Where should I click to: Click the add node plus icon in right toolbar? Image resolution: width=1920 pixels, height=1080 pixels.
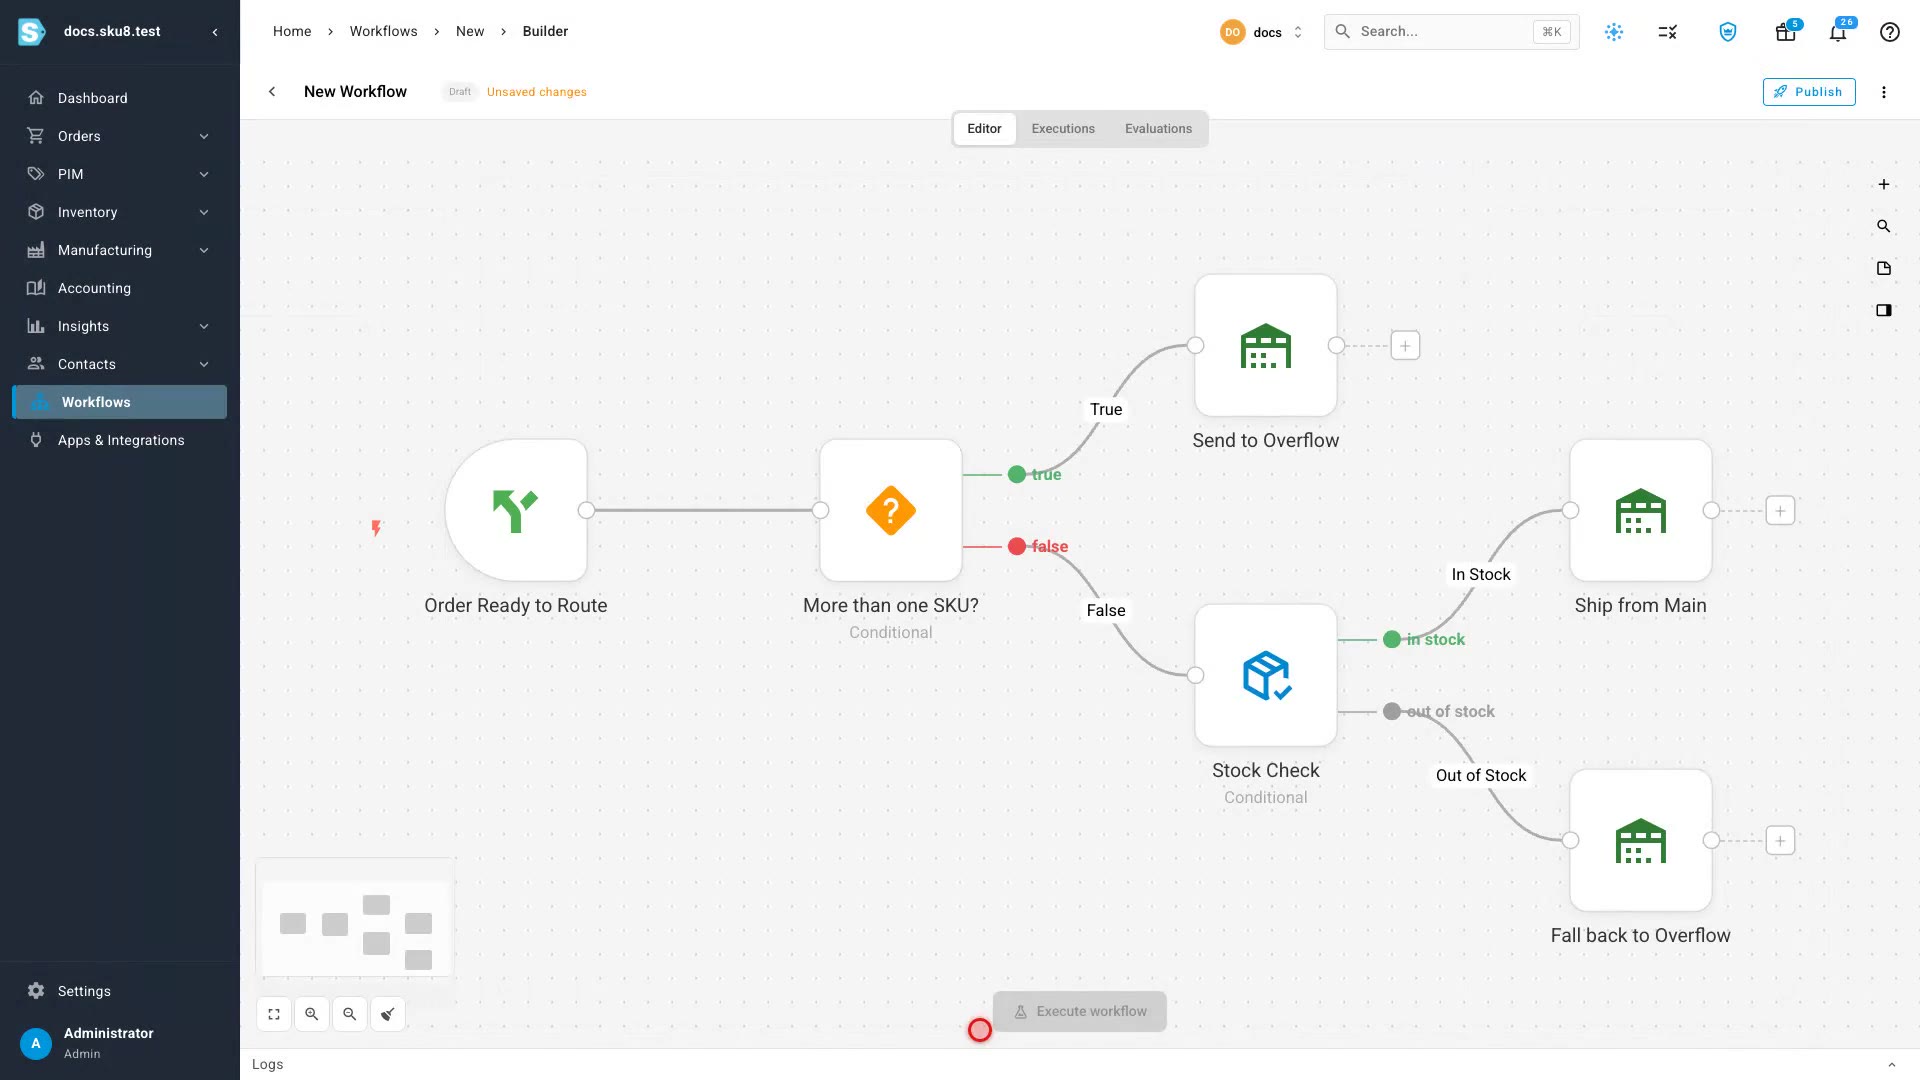[1884, 184]
